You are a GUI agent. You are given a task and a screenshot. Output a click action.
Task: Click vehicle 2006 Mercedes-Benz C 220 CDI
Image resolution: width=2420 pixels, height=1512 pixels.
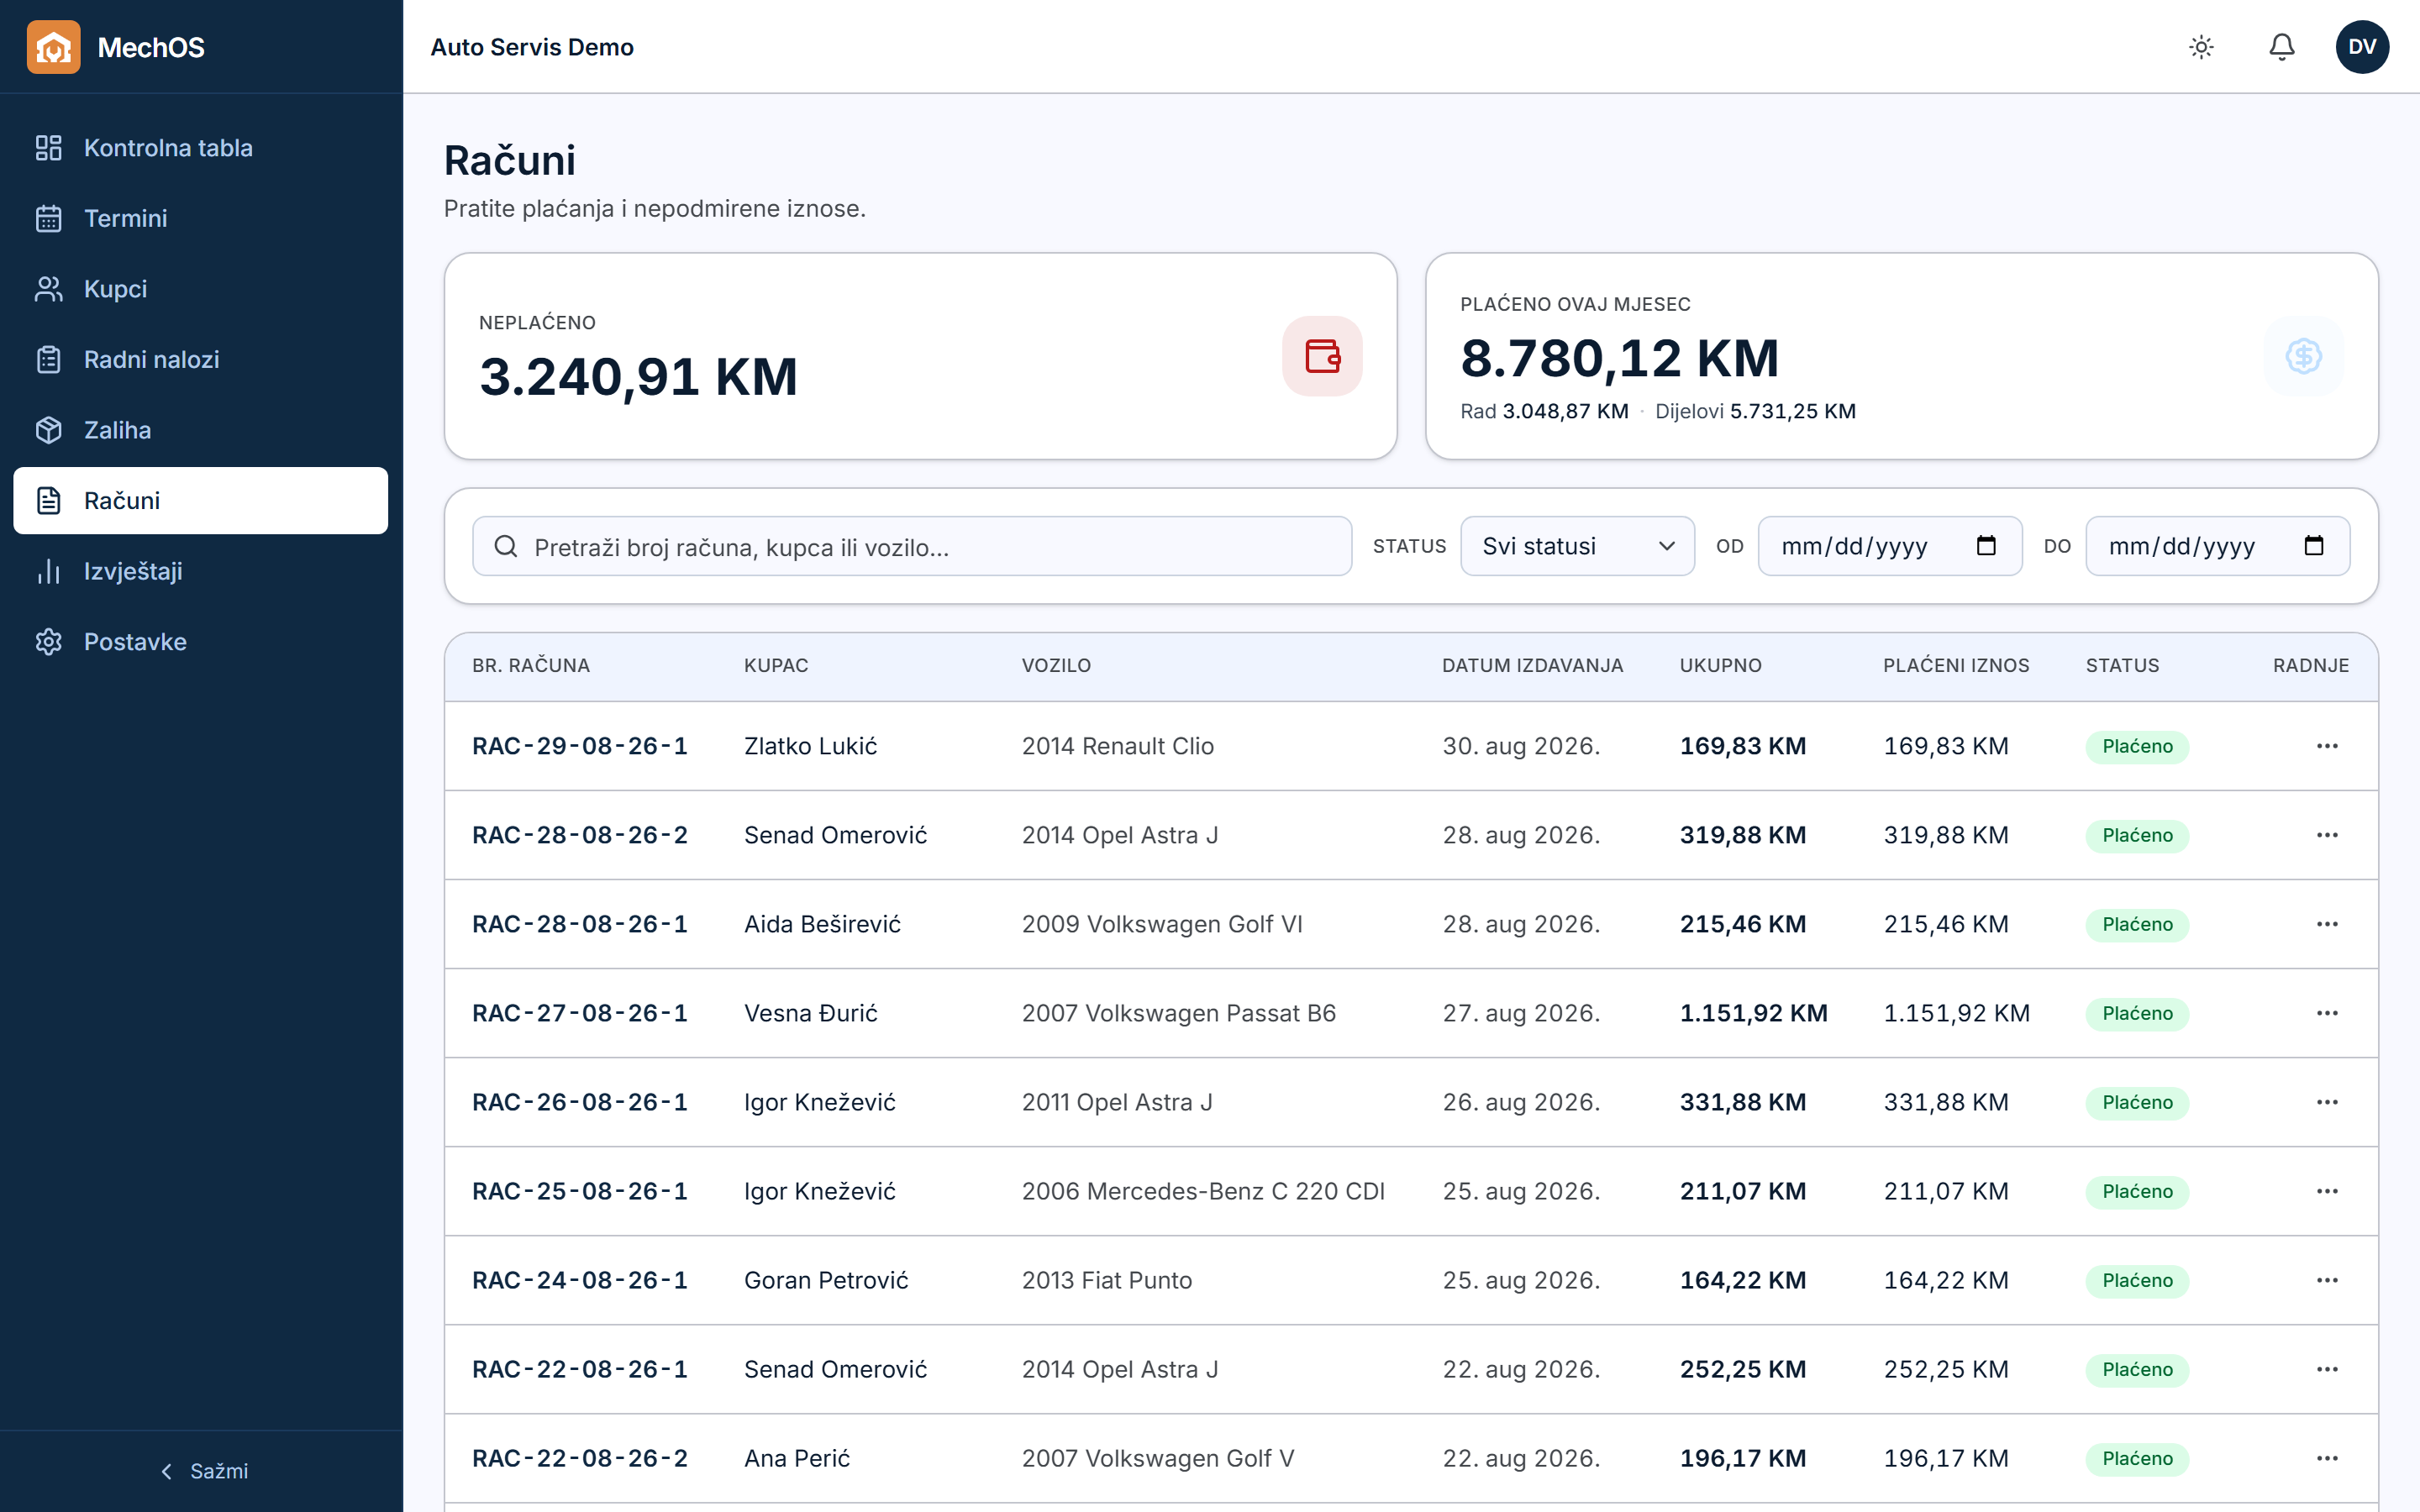coord(1203,1191)
